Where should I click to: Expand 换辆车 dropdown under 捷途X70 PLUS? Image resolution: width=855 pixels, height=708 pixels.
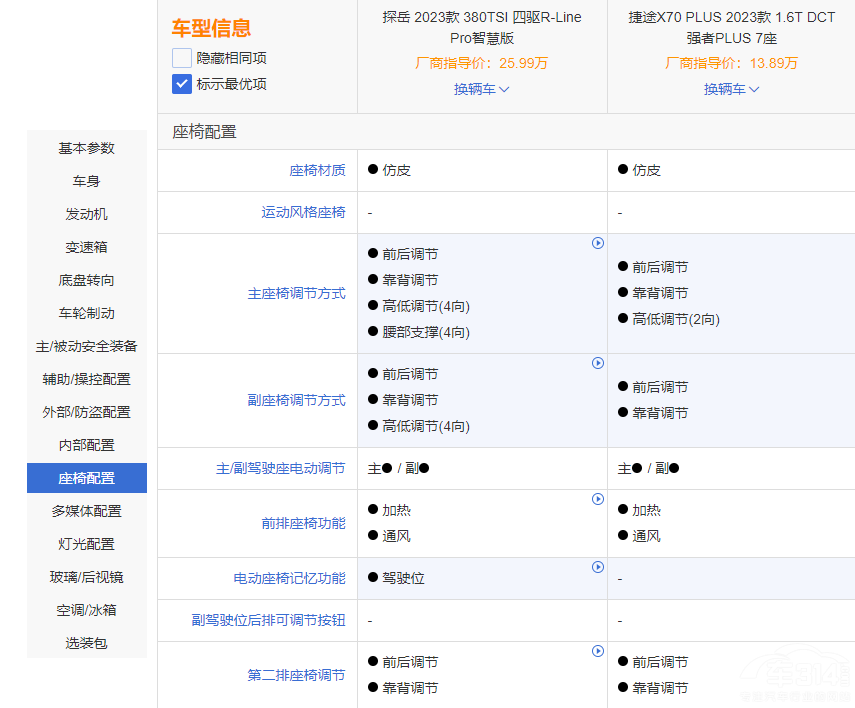coord(731,89)
